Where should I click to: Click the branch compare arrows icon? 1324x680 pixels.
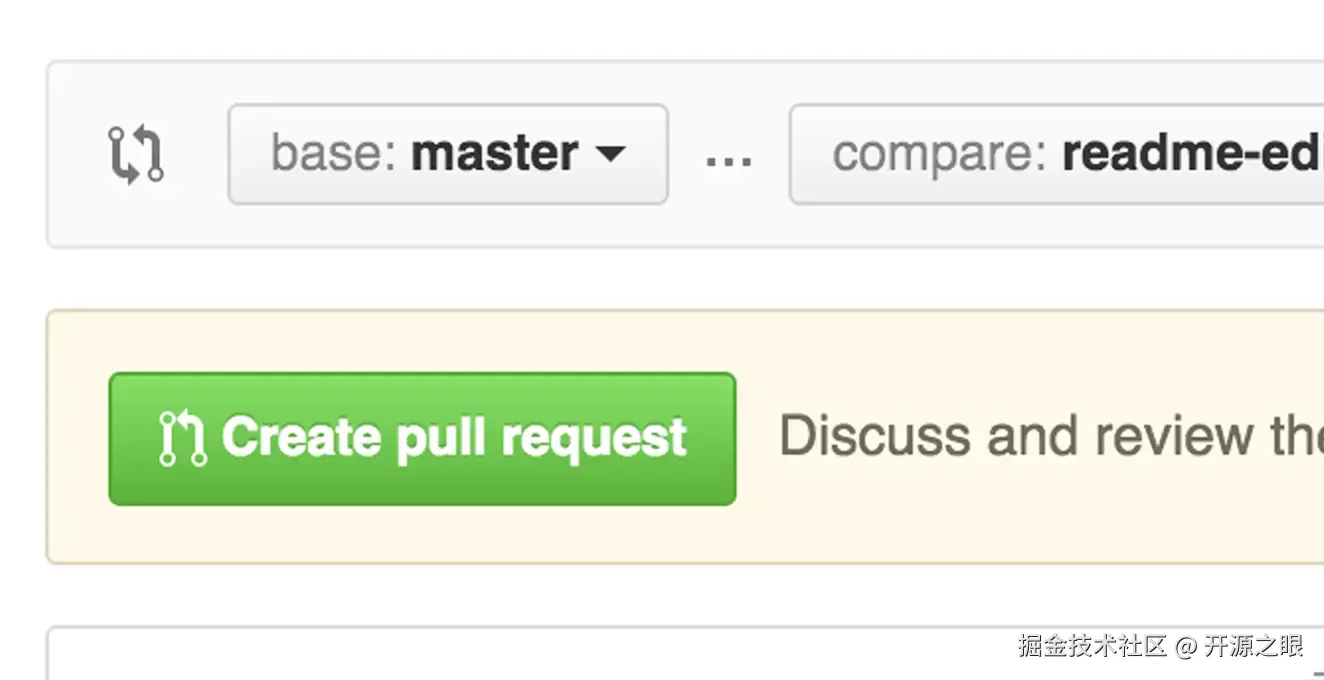coord(135,155)
